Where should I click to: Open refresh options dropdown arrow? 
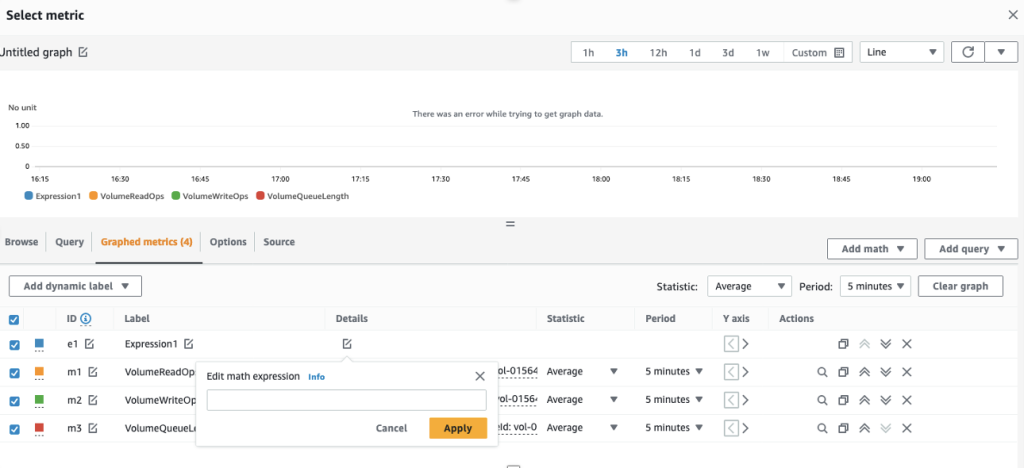pos(1002,52)
